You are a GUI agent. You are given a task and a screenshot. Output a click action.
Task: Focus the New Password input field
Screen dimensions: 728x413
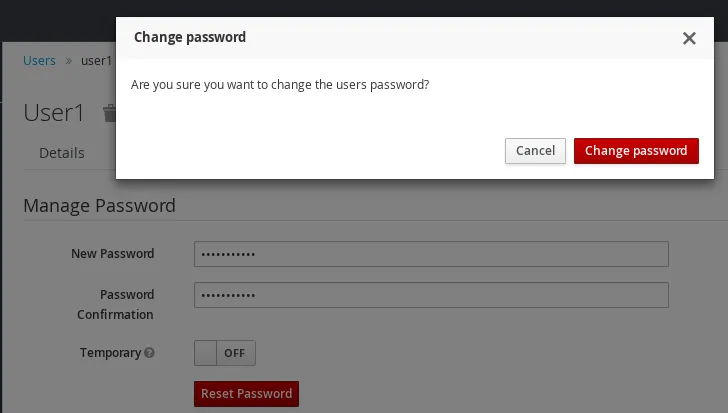tap(431, 254)
